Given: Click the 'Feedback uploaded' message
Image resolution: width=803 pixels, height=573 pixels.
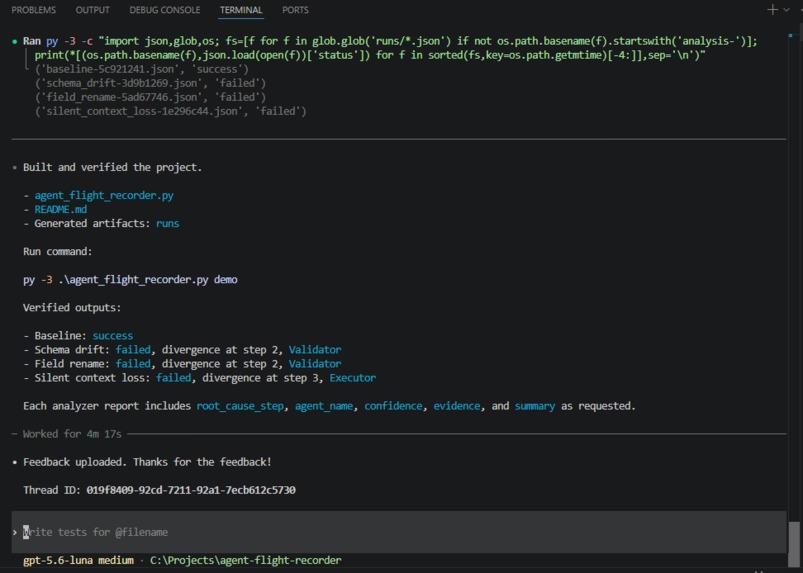Looking at the screenshot, I should pos(147,462).
